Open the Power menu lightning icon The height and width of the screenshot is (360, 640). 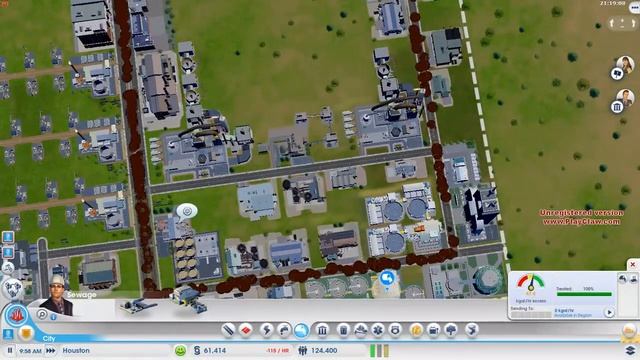(266, 330)
